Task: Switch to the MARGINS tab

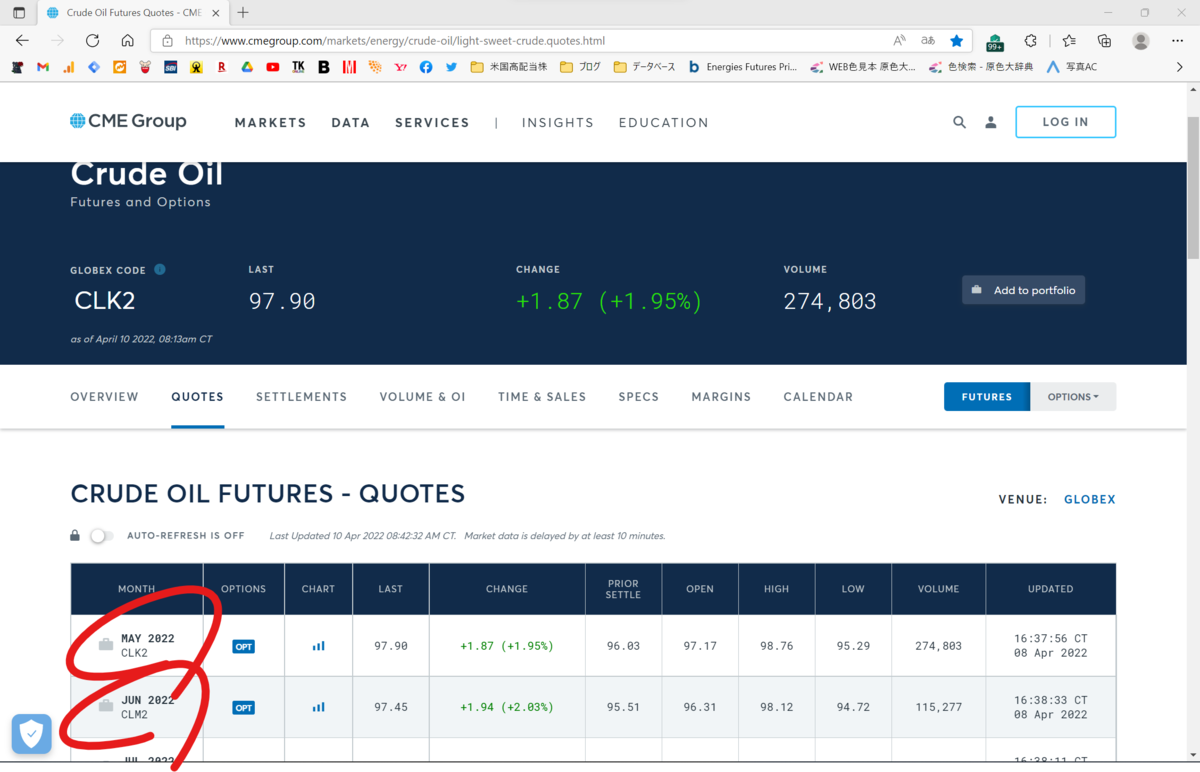Action: (721, 397)
